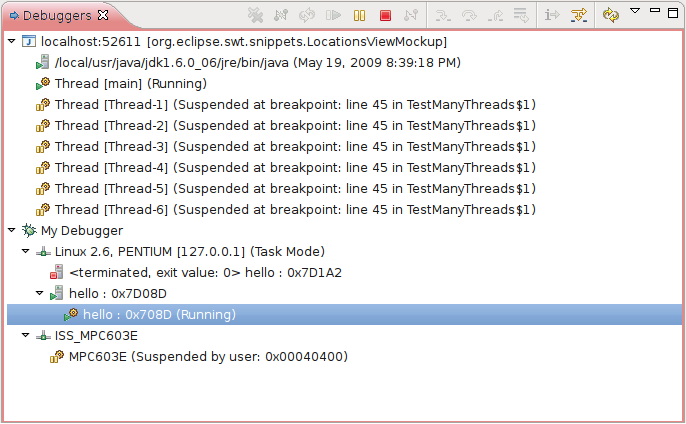
Task: Open the view menu dropdown triangle
Action: click(635, 11)
